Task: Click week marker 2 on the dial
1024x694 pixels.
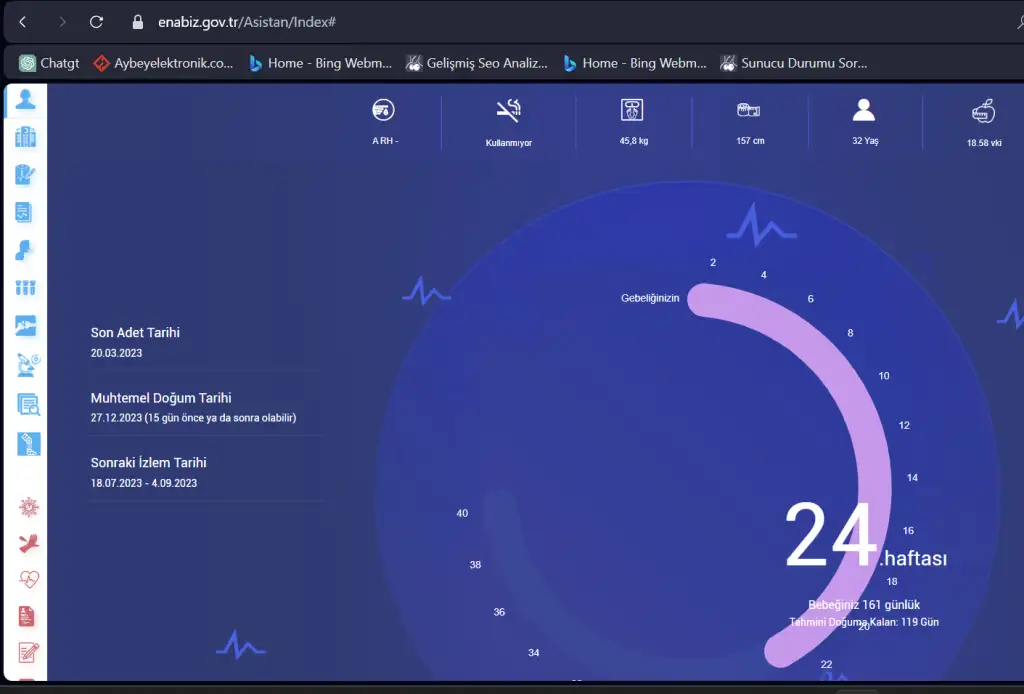Action: click(x=713, y=262)
